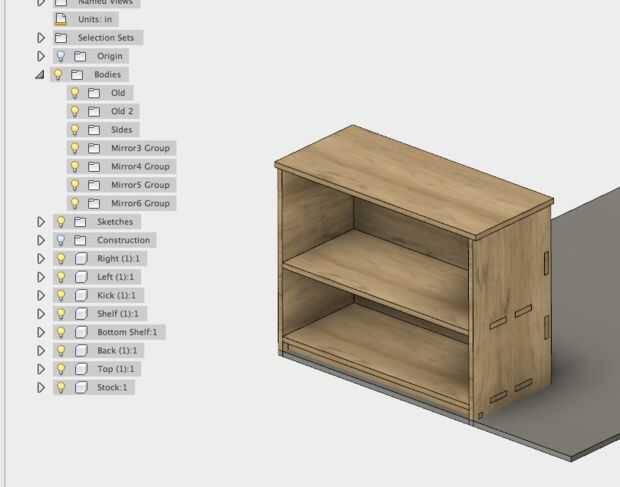Hide the Old bodies group
This screenshot has height=487, width=620.
75,93
